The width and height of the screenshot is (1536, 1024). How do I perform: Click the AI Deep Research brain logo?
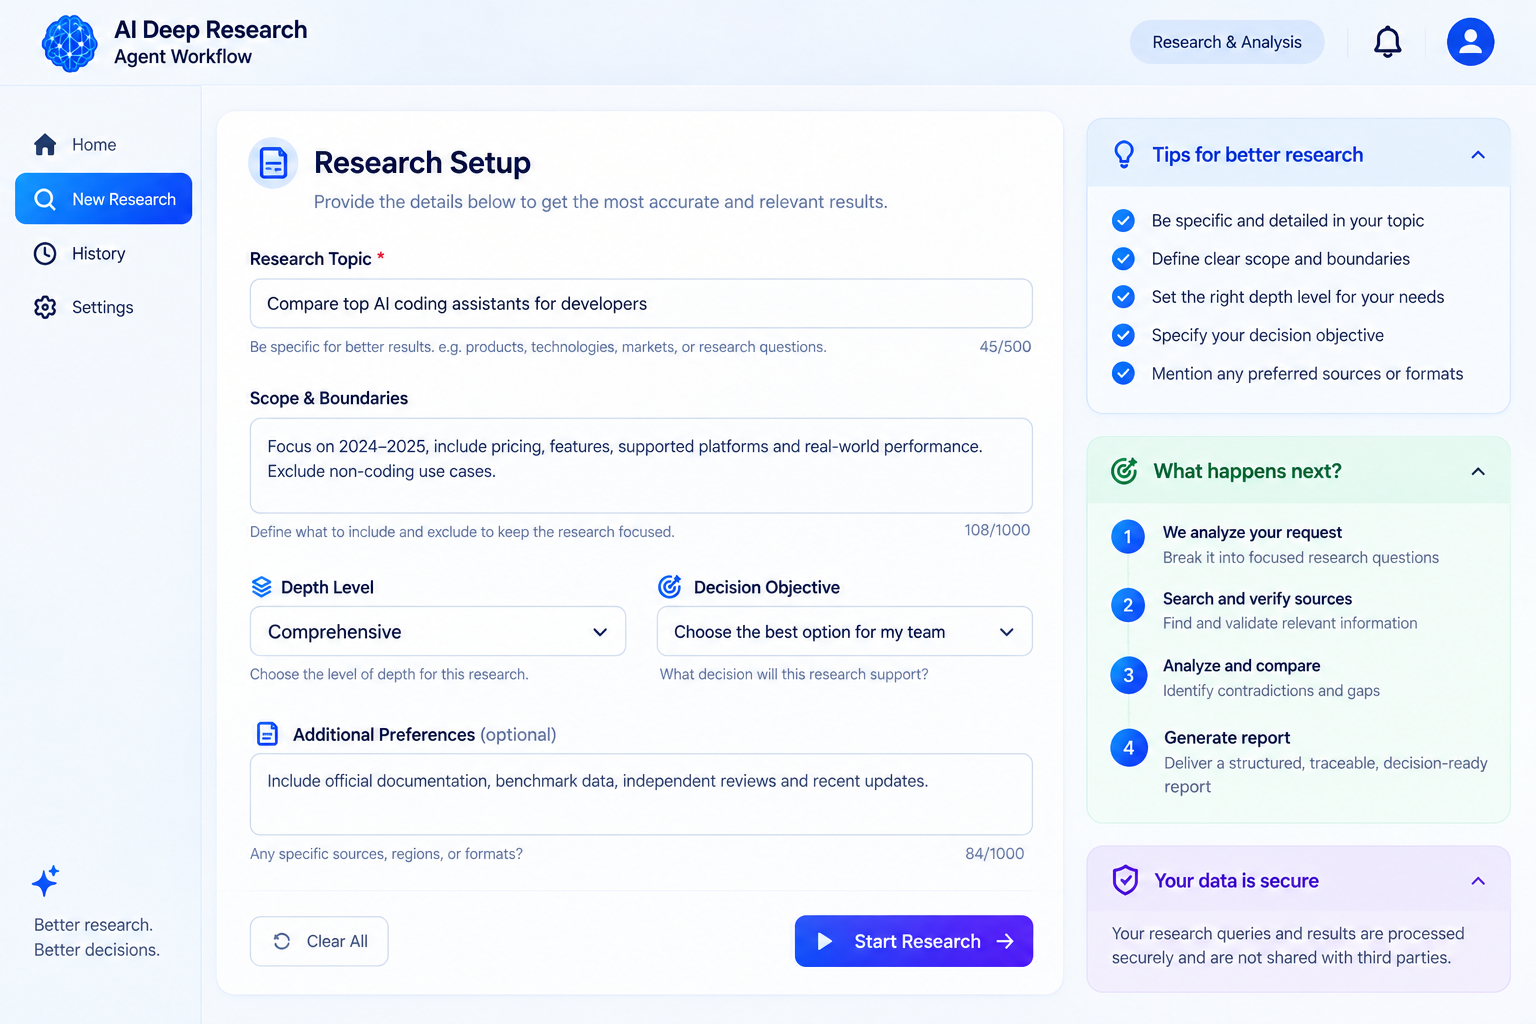click(x=70, y=43)
